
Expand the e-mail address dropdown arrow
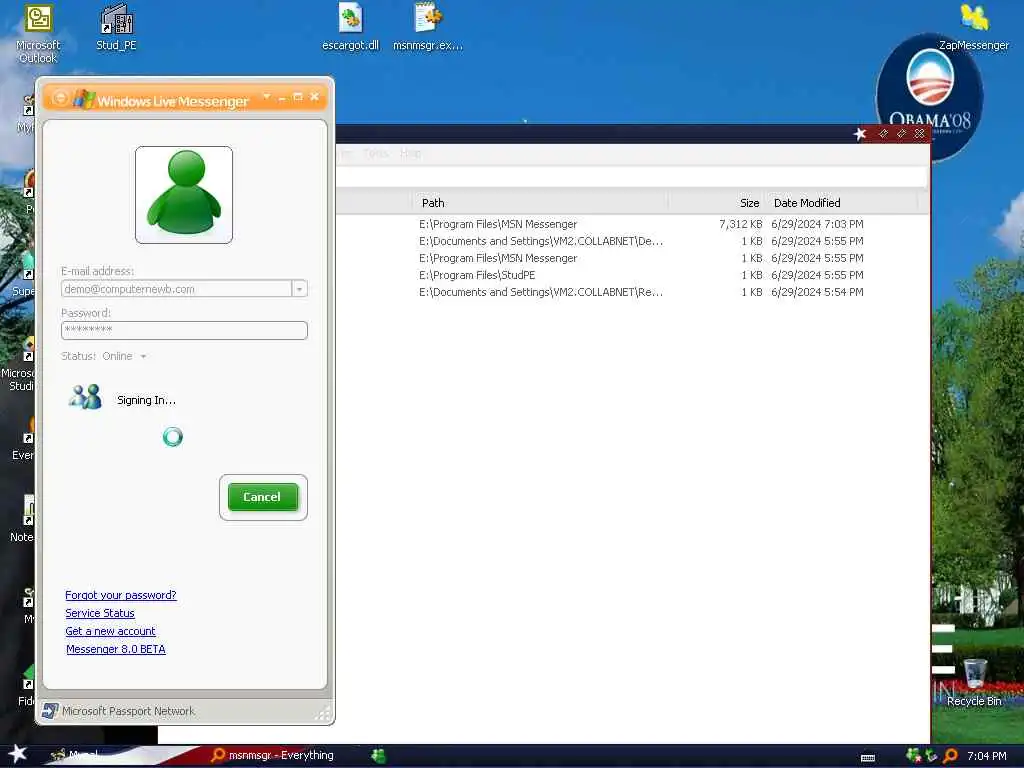coord(300,289)
